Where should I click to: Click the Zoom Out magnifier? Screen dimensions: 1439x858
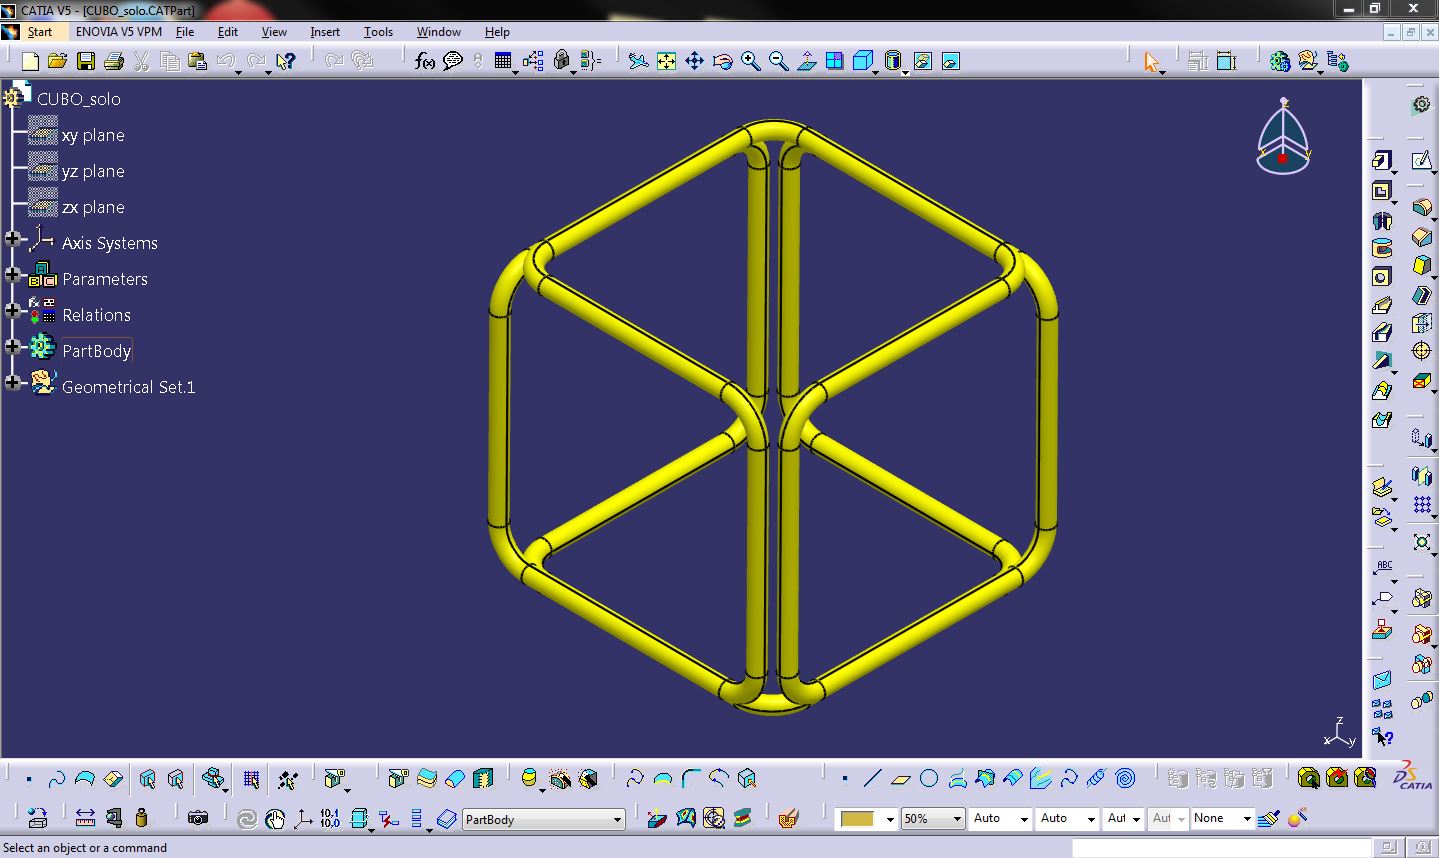click(778, 61)
